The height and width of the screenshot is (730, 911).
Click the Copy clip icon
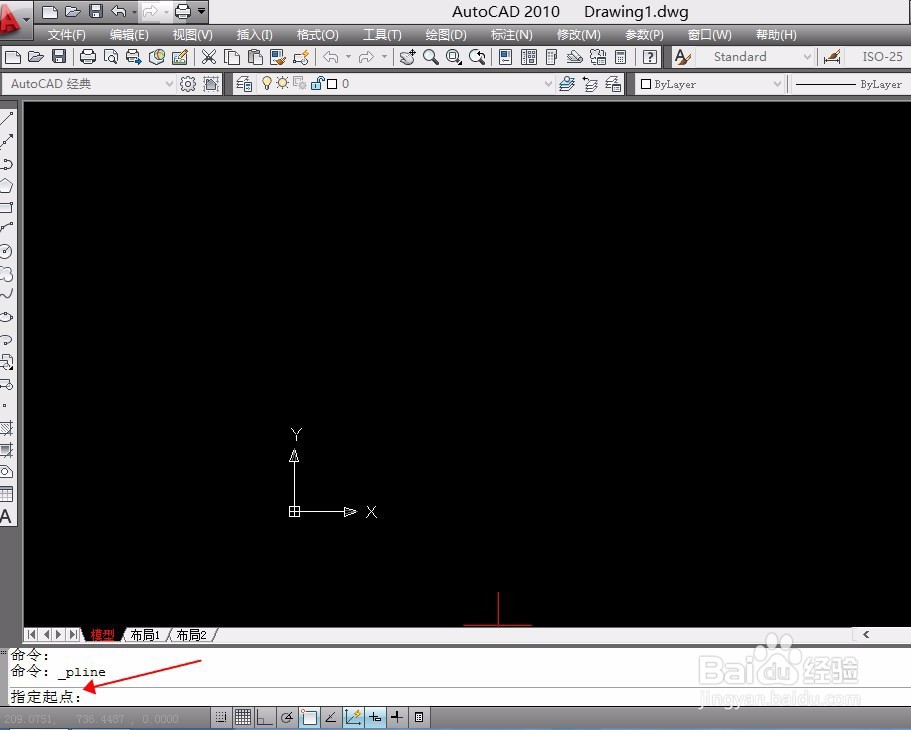click(x=232, y=57)
